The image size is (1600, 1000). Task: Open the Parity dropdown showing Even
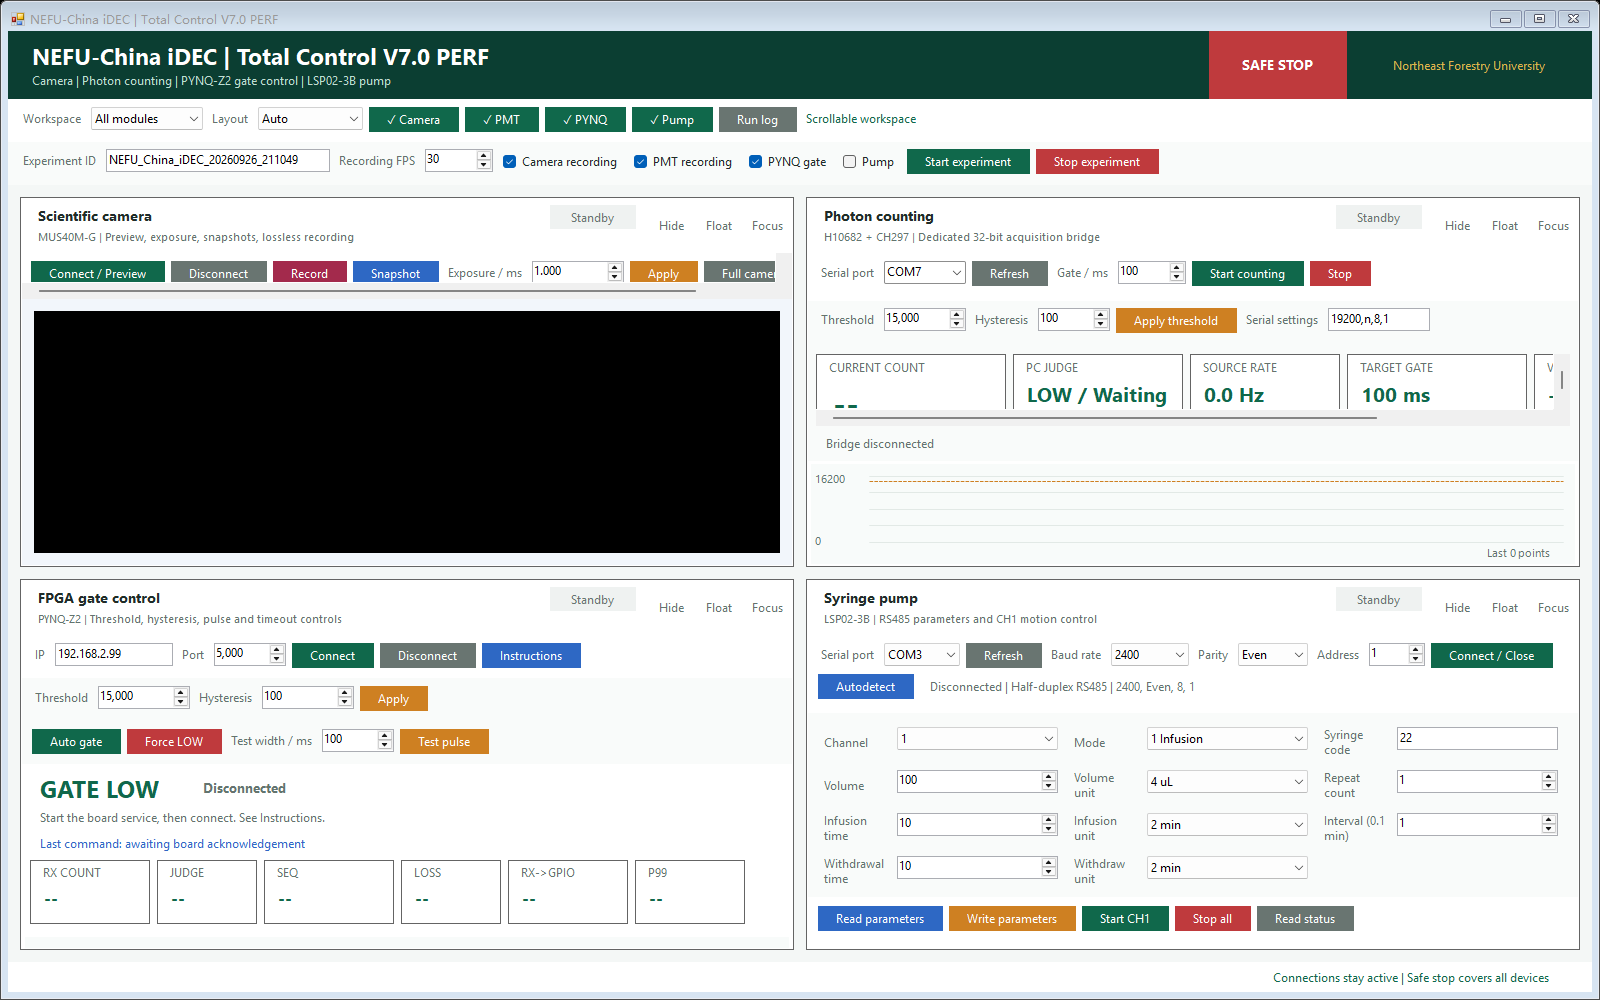1273,655
